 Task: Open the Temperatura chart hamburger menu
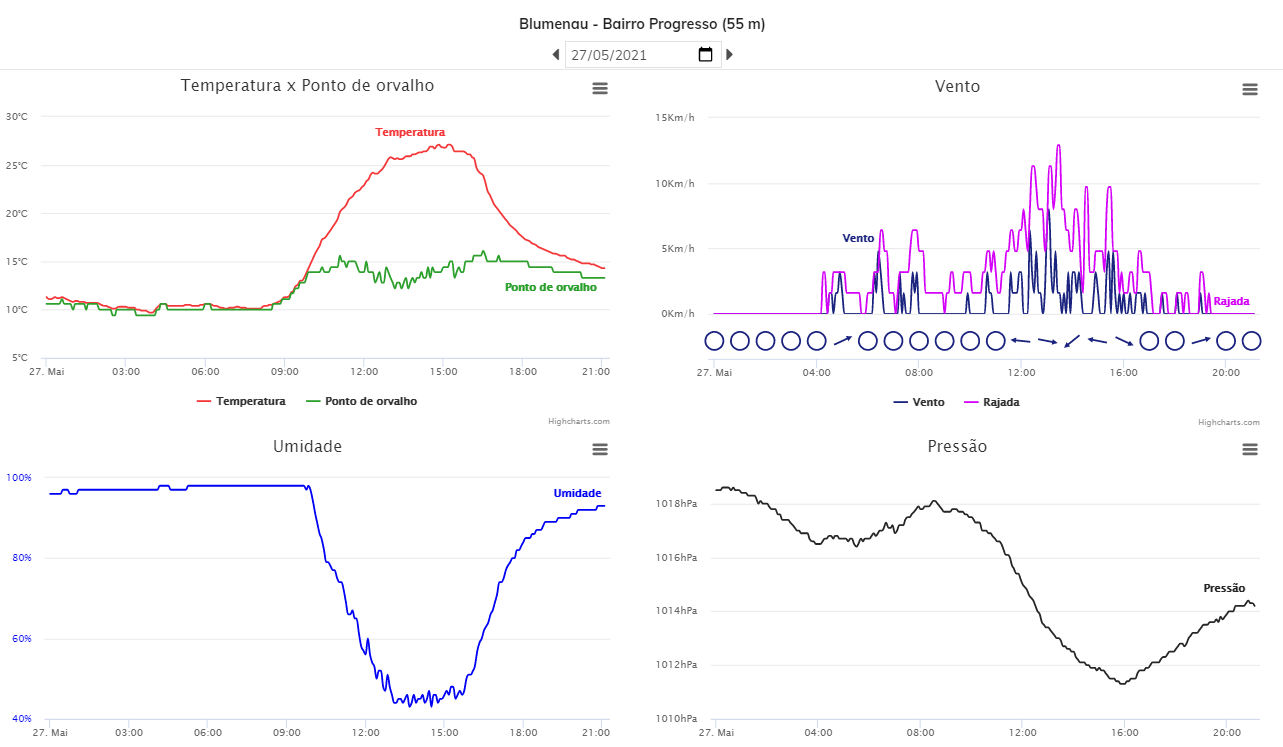(x=600, y=89)
